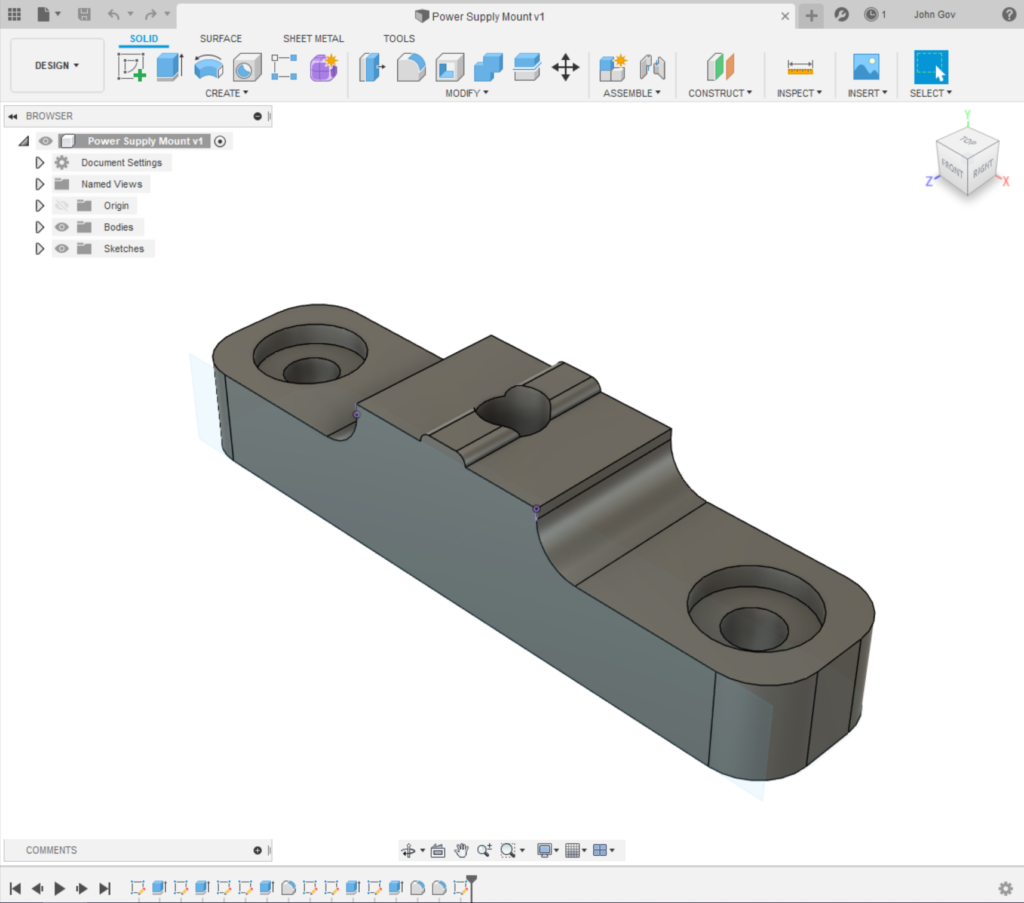This screenshot has height=903, width=1024.
Task: Expand the COMMENTS panel
Action: pos(257,850)
